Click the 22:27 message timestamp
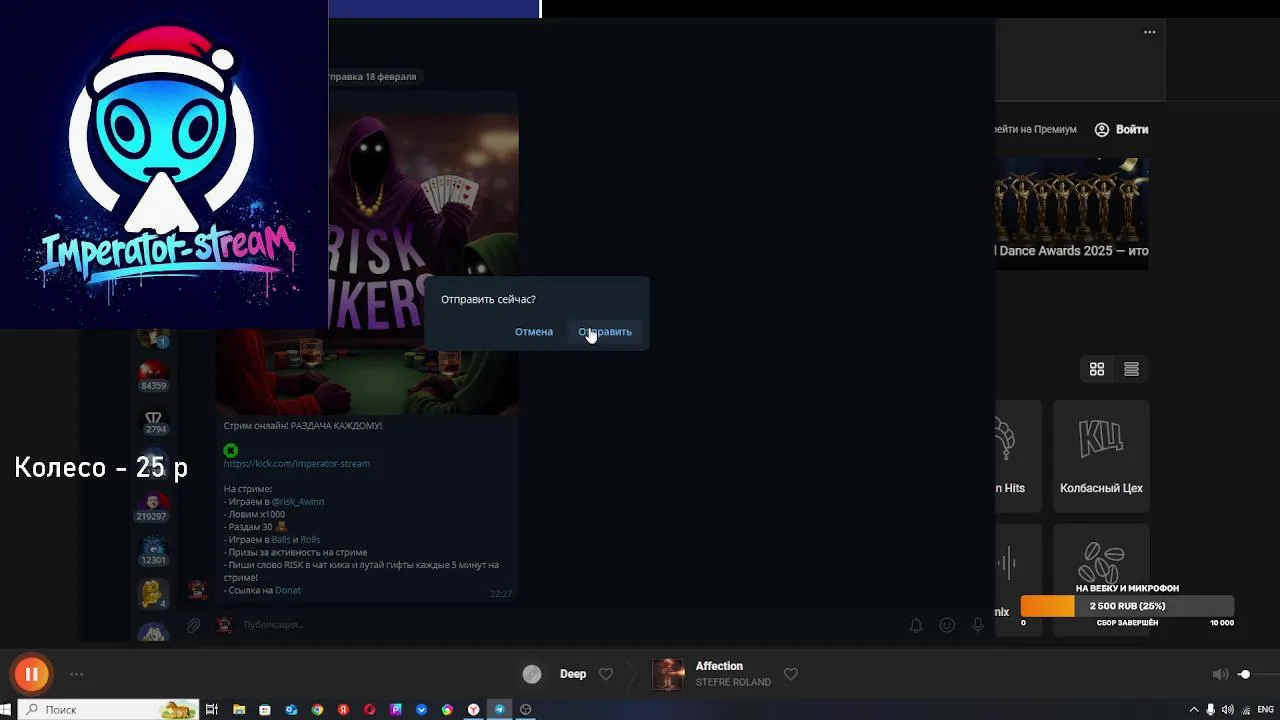Screen dimensions: 1280x720 [501, 594]
